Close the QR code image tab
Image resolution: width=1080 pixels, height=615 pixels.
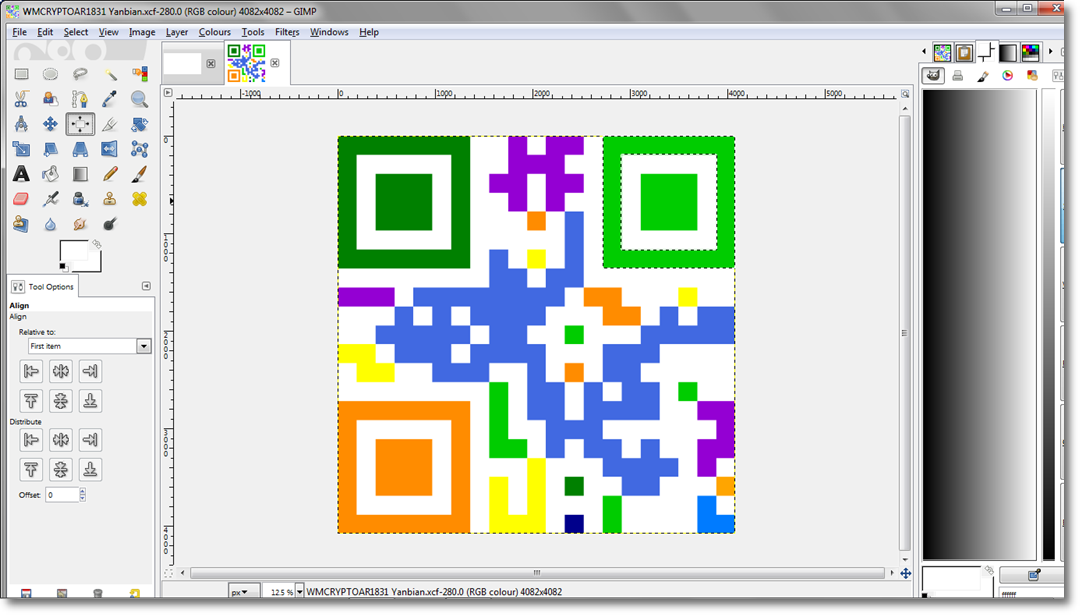(x=275, y=63)
